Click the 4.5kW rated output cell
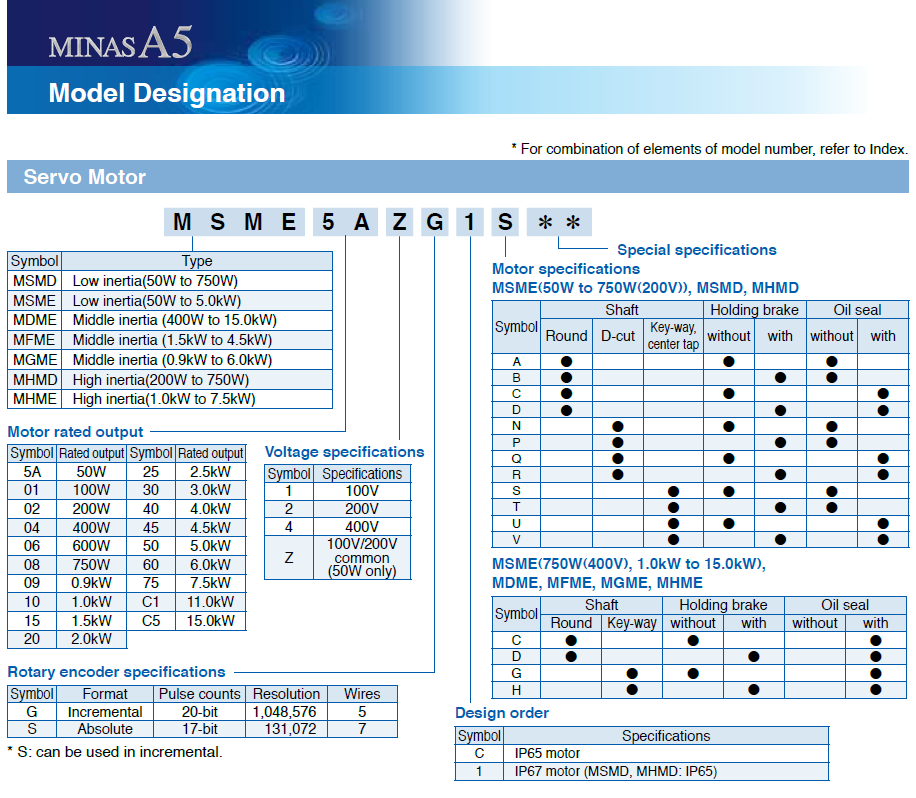Screen dimensions: 916x798 210,528
